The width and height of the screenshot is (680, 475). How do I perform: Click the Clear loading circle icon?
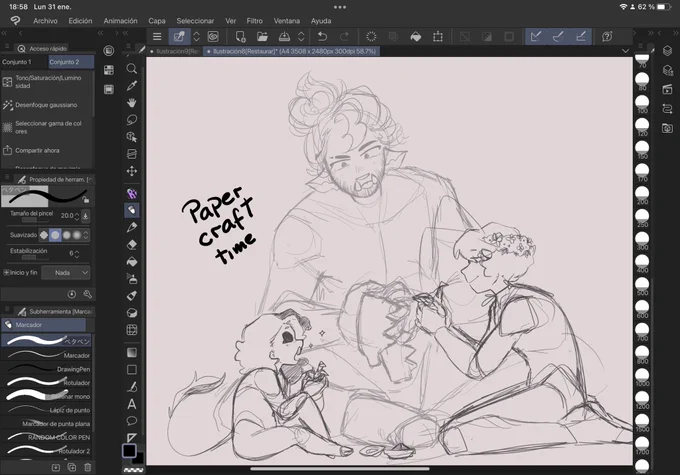tap(371, 37)
